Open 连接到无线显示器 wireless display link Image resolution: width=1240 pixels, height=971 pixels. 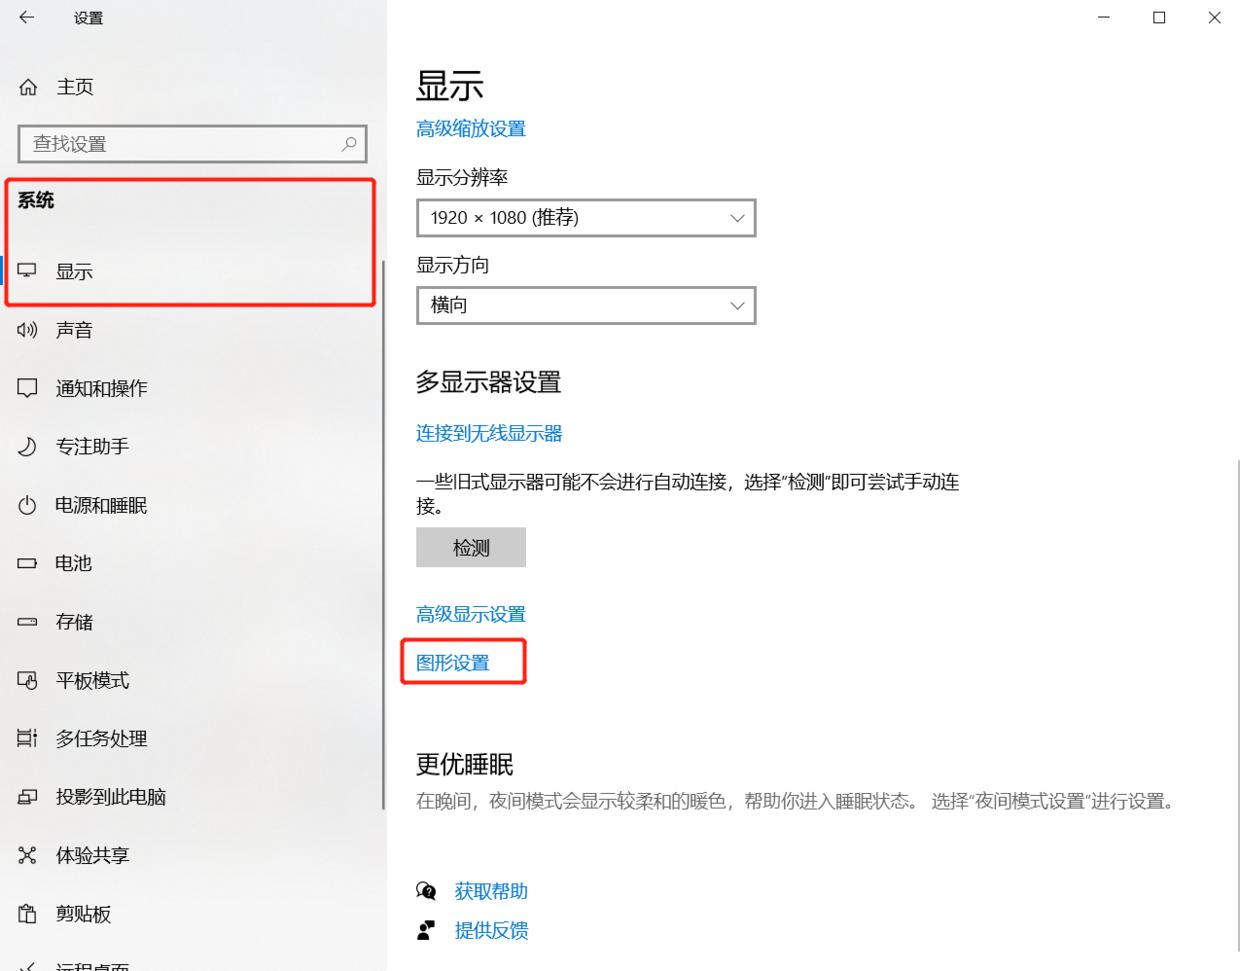coord(488,433)
